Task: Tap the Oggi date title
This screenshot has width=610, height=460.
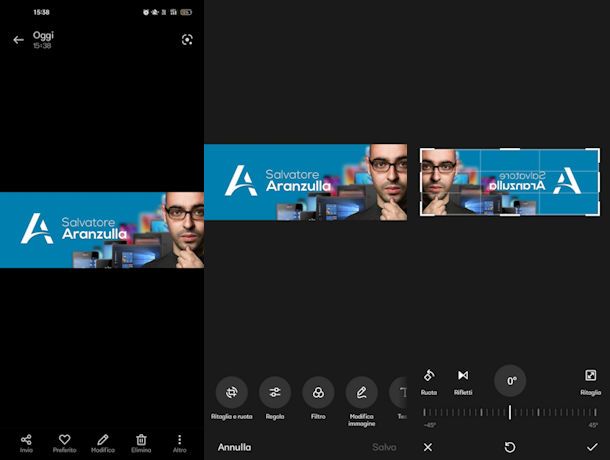Action: pyautogui.click(x=43, y=35)
